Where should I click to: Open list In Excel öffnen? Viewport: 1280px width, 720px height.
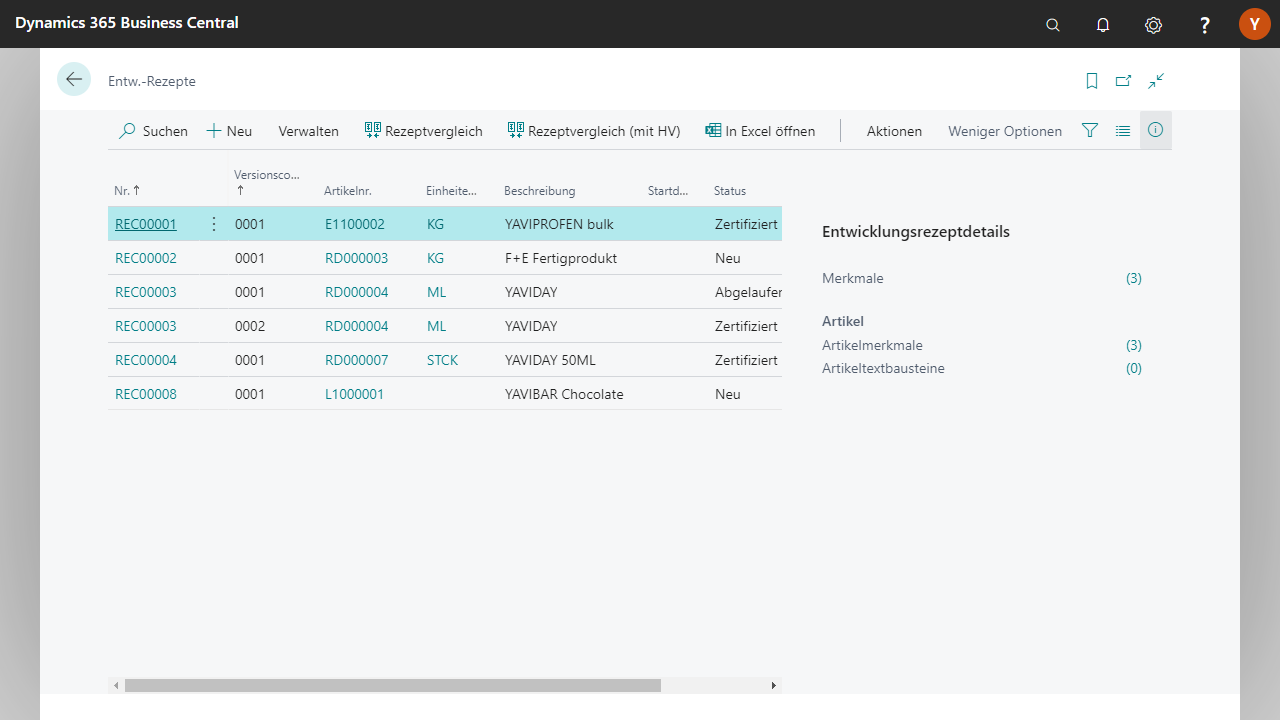pyautogui.click(x=760, y=131)
